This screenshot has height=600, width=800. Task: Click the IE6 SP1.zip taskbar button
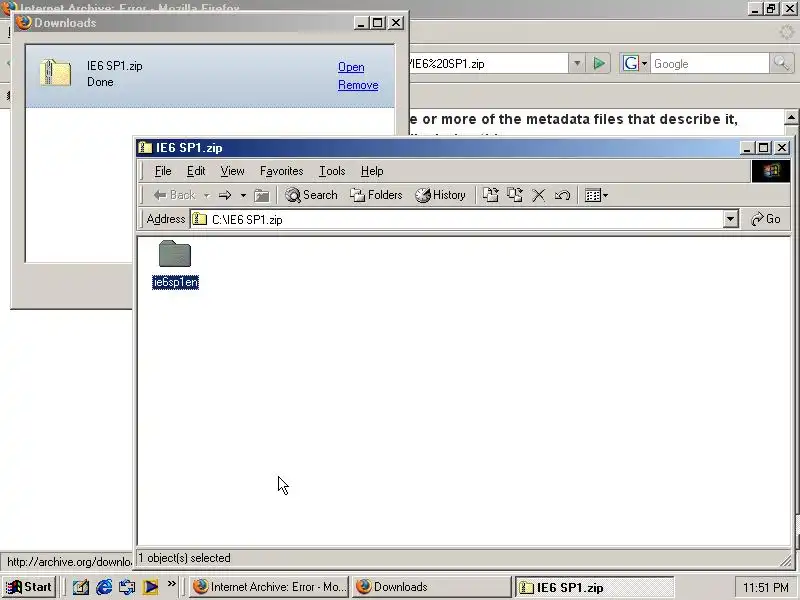click(594, 587)
